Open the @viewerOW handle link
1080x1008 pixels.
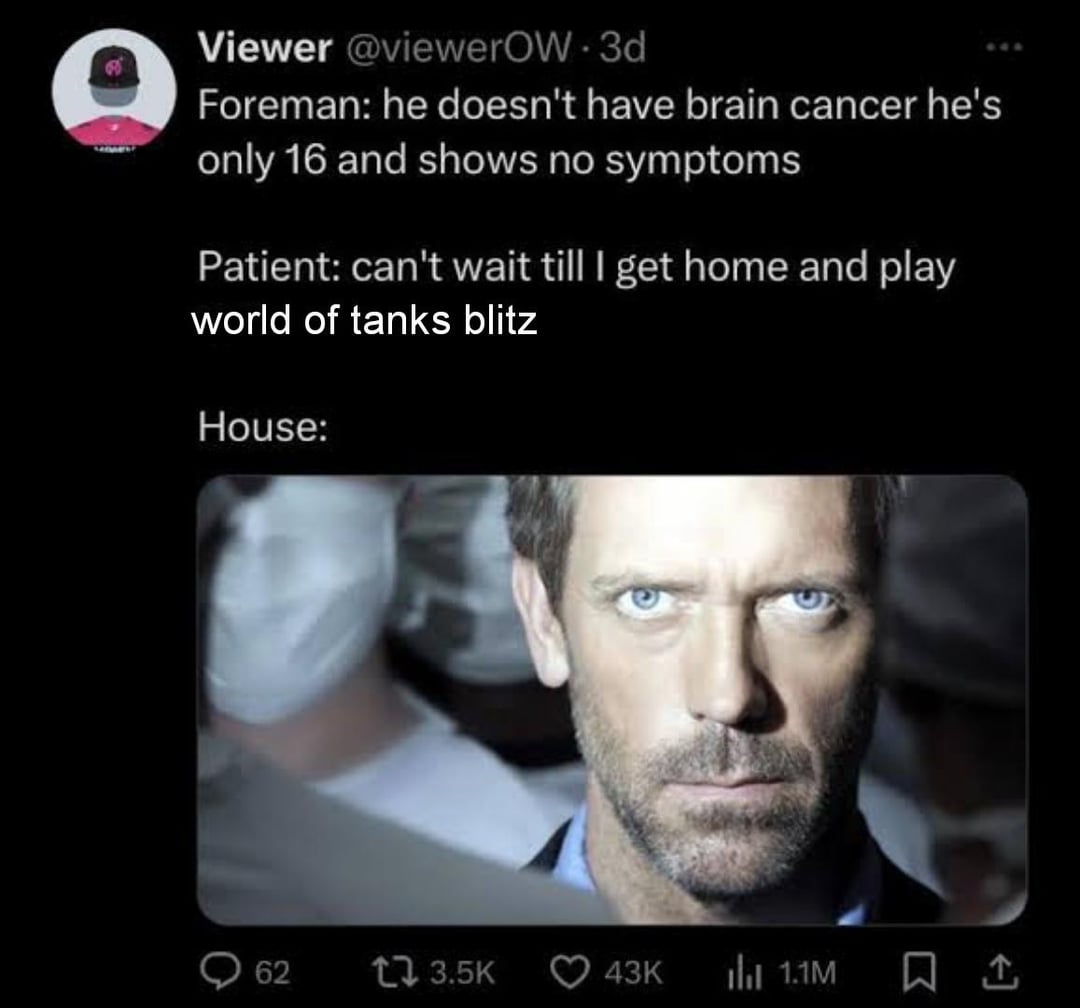tap(457, 48)
